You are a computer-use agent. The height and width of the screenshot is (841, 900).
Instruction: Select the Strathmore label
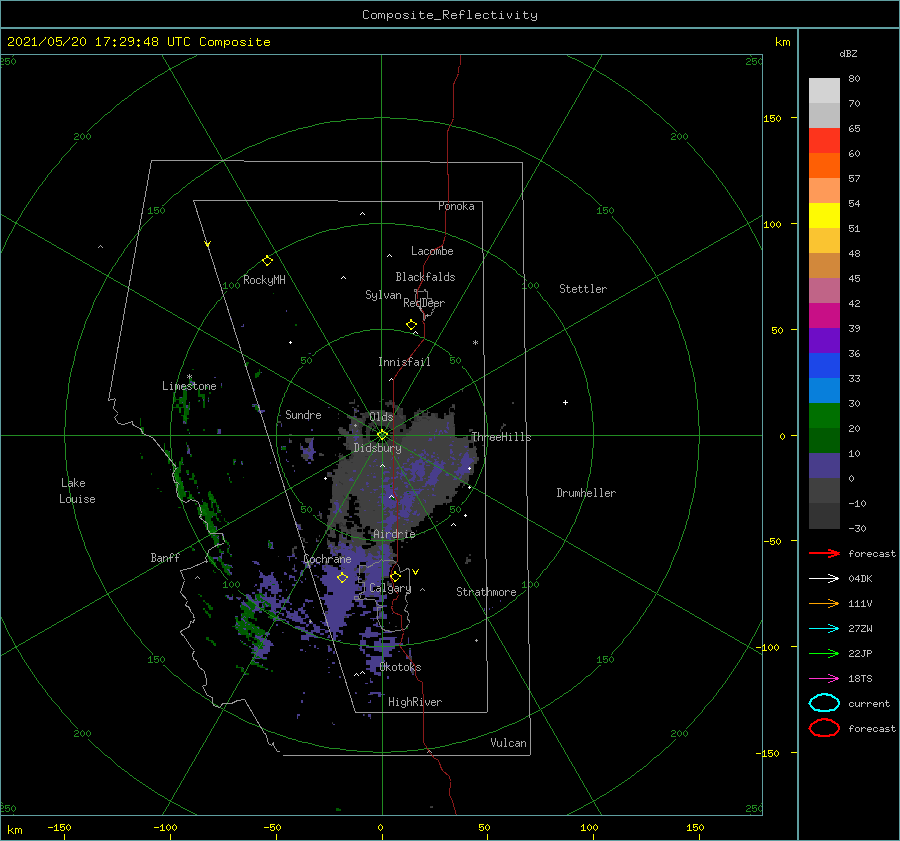(x=486, y=592)
